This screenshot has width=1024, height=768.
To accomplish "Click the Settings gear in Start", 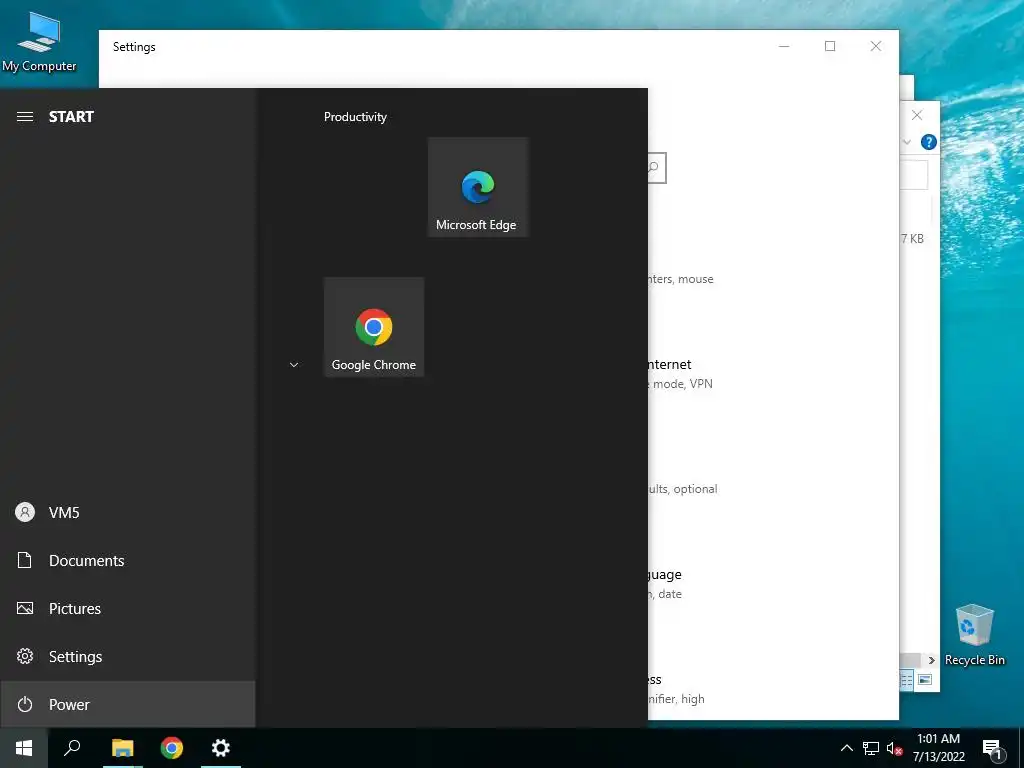I will tap(25, 656).
